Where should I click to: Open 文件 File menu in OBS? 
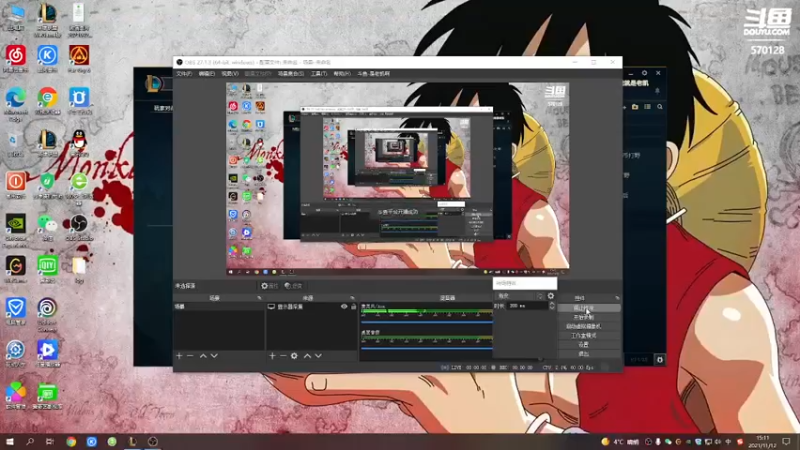coord(184,74)
